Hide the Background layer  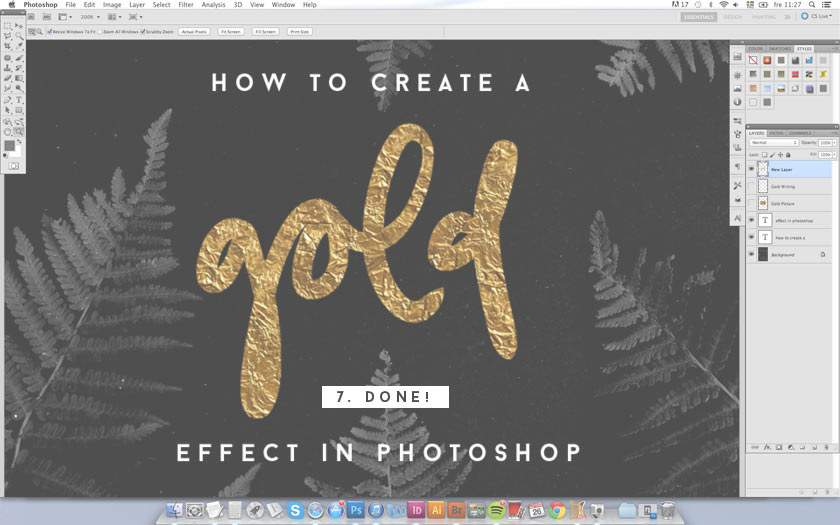coord(751,254)
